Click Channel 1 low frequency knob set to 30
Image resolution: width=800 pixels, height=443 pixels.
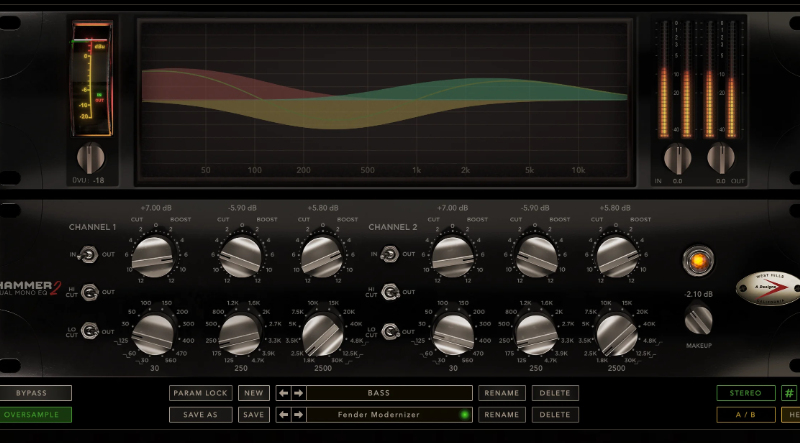tap(153, 335)
